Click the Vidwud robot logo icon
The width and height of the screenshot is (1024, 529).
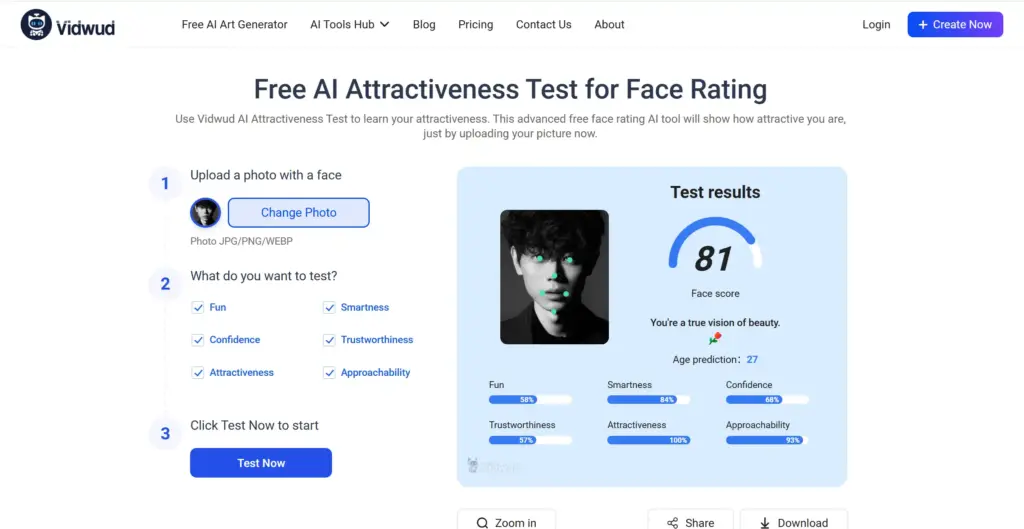(x=36, y=24)
